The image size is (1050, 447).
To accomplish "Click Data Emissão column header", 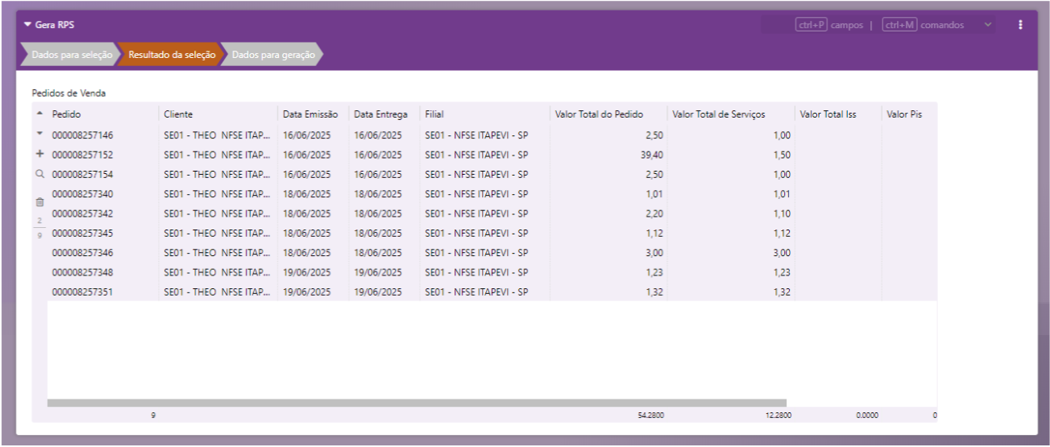I will pos(311,114).
